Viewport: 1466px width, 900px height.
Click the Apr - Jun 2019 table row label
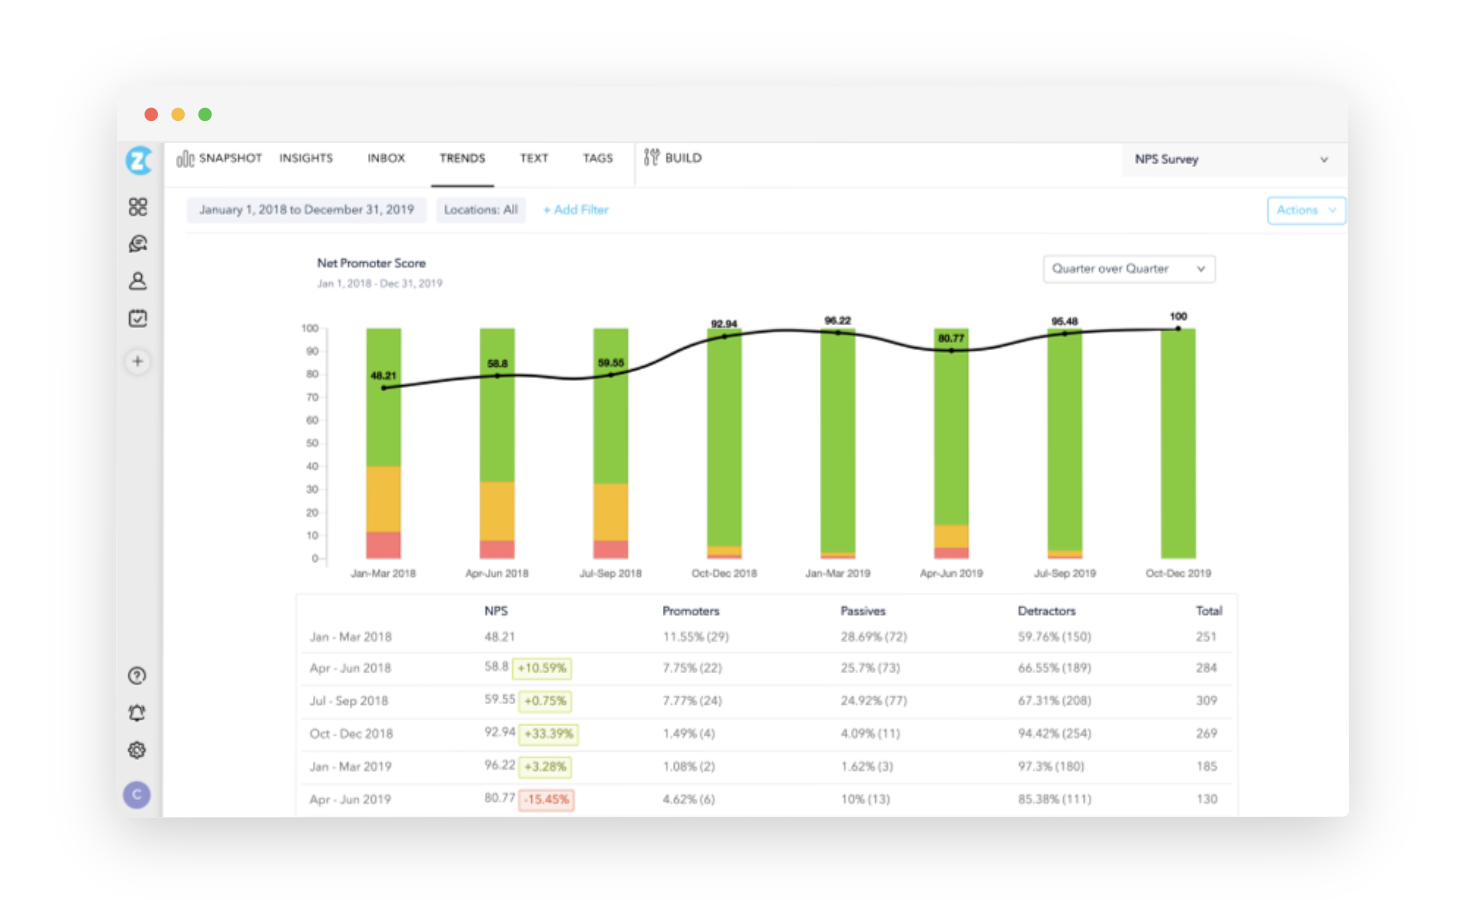350,800
